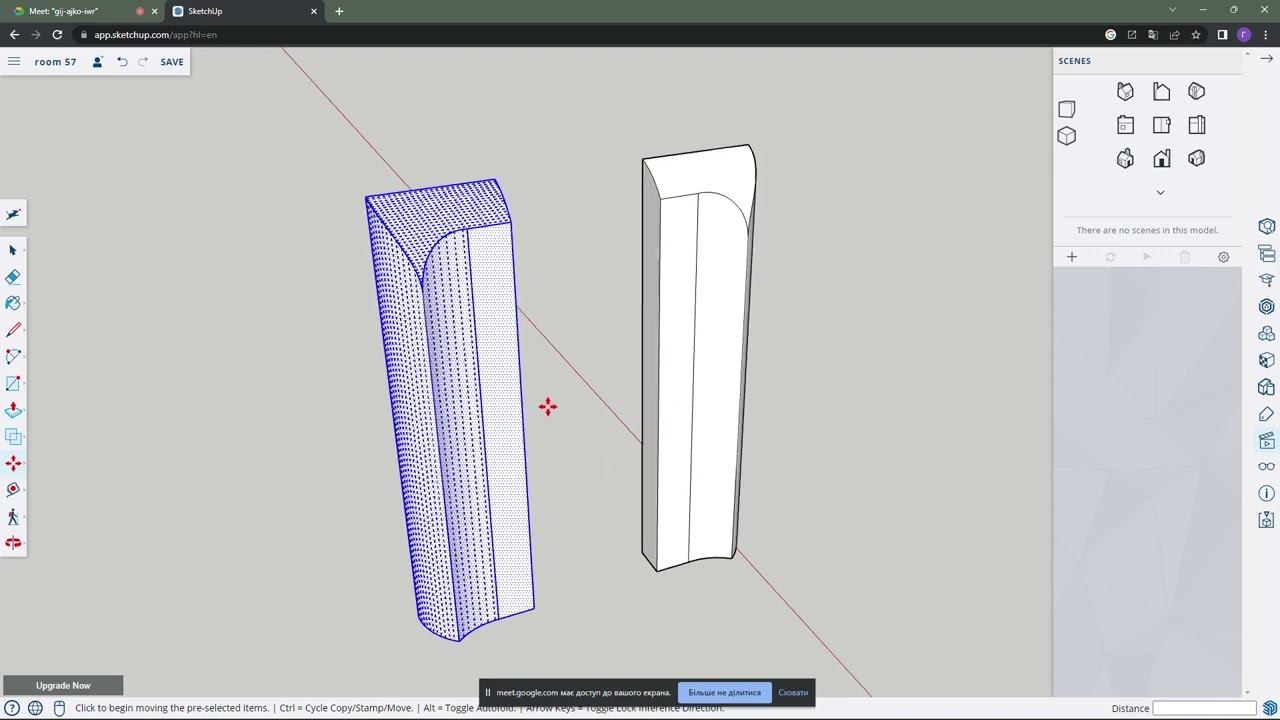Screen dimensions: 1280x720
Task: Open the search running-figure tool
Action: tap(13, 214)
